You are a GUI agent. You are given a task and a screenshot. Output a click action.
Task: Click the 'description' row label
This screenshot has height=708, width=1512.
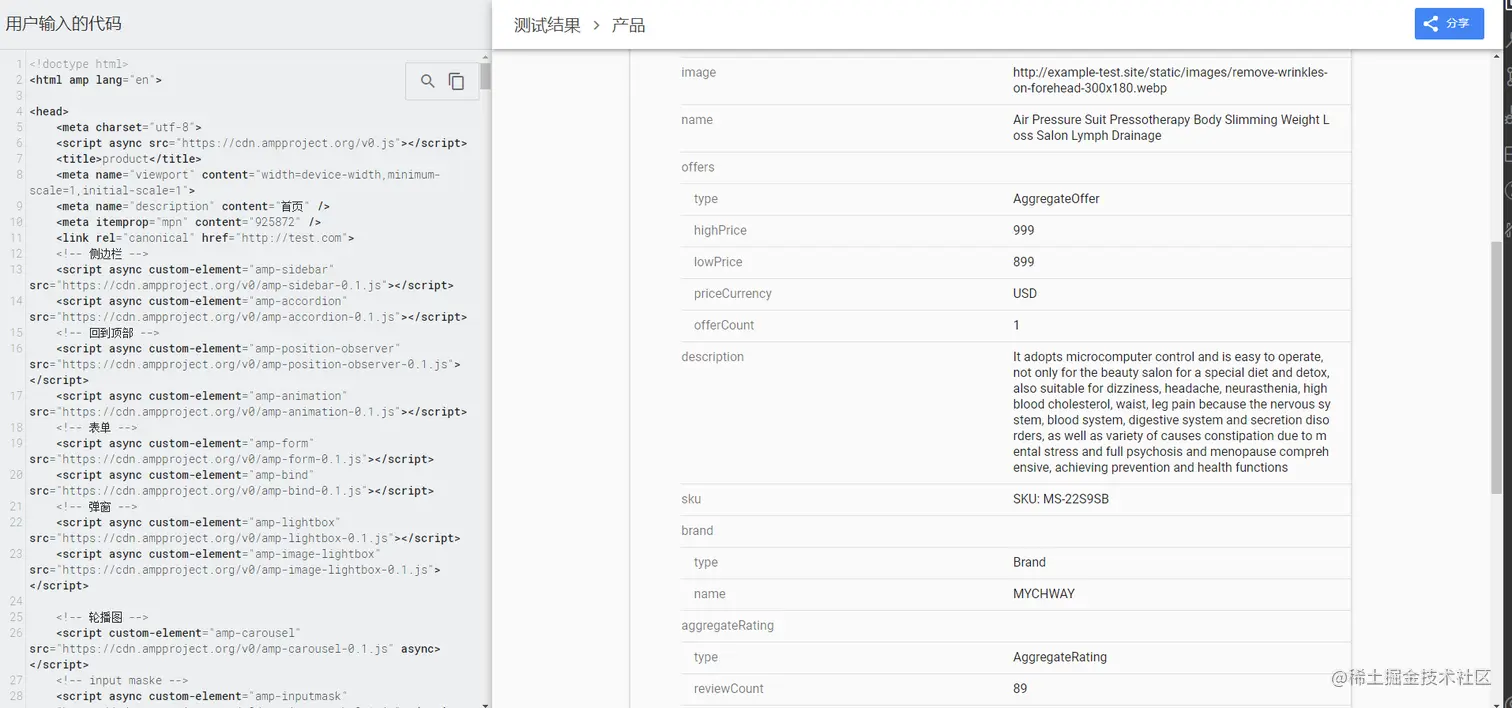pyautogui.click(x=712, y=357)
